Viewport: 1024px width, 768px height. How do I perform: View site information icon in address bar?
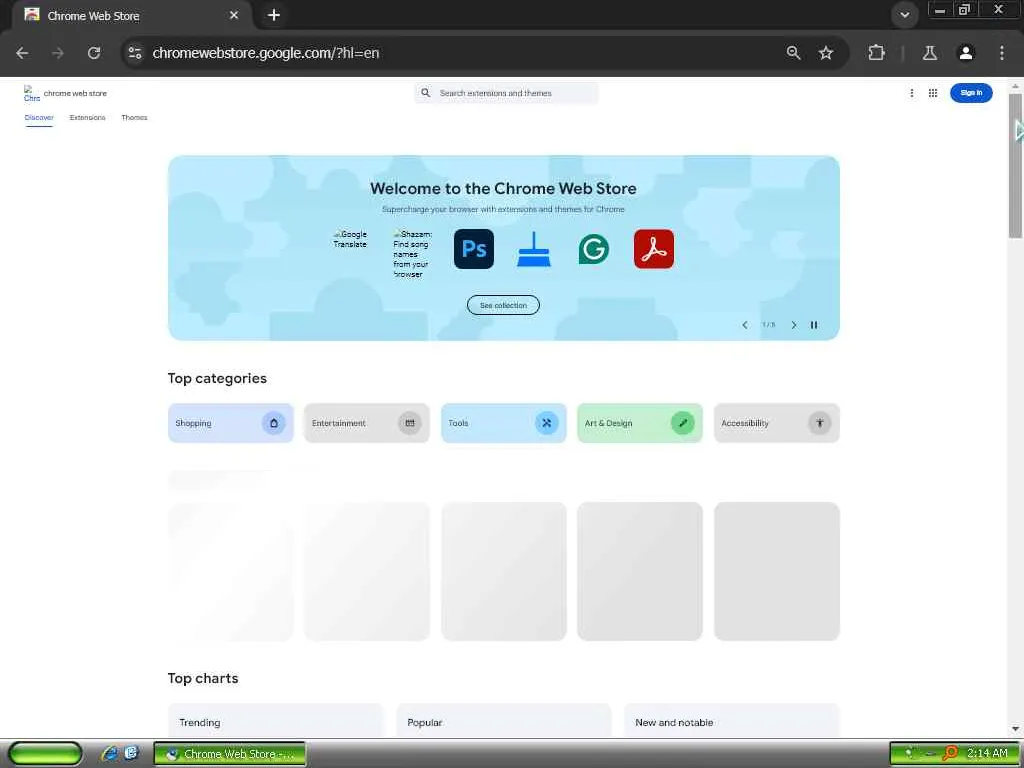pos(135,53)
